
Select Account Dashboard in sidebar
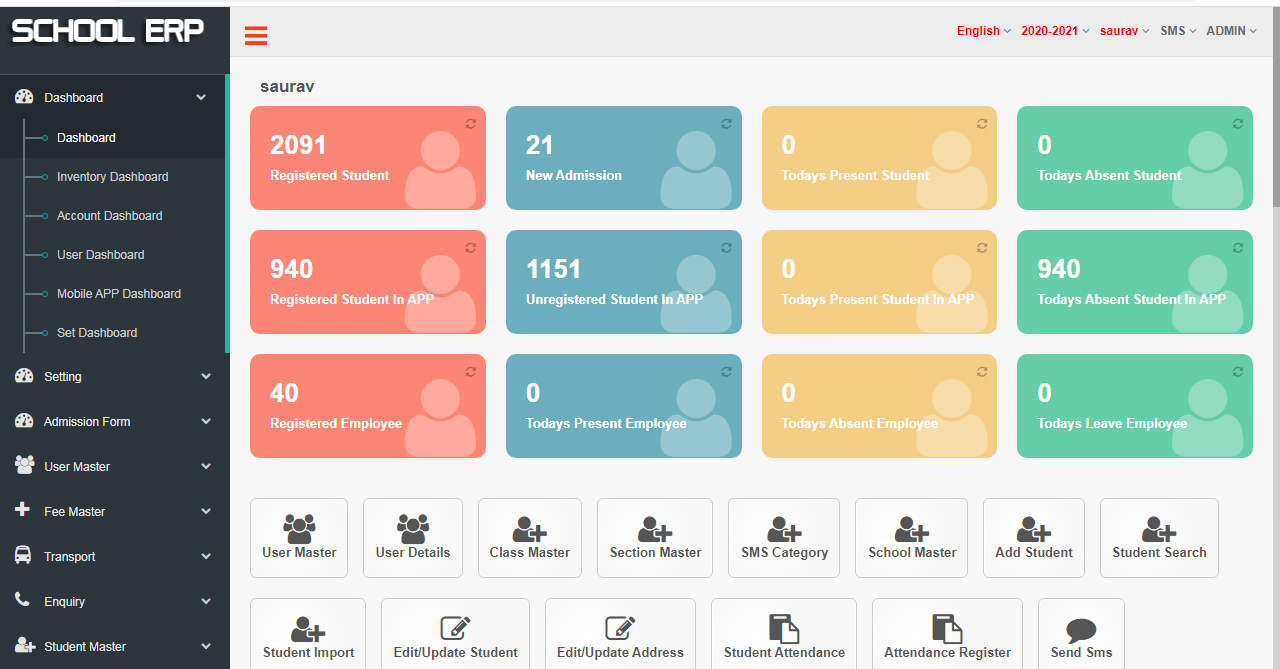coord(109,215)
